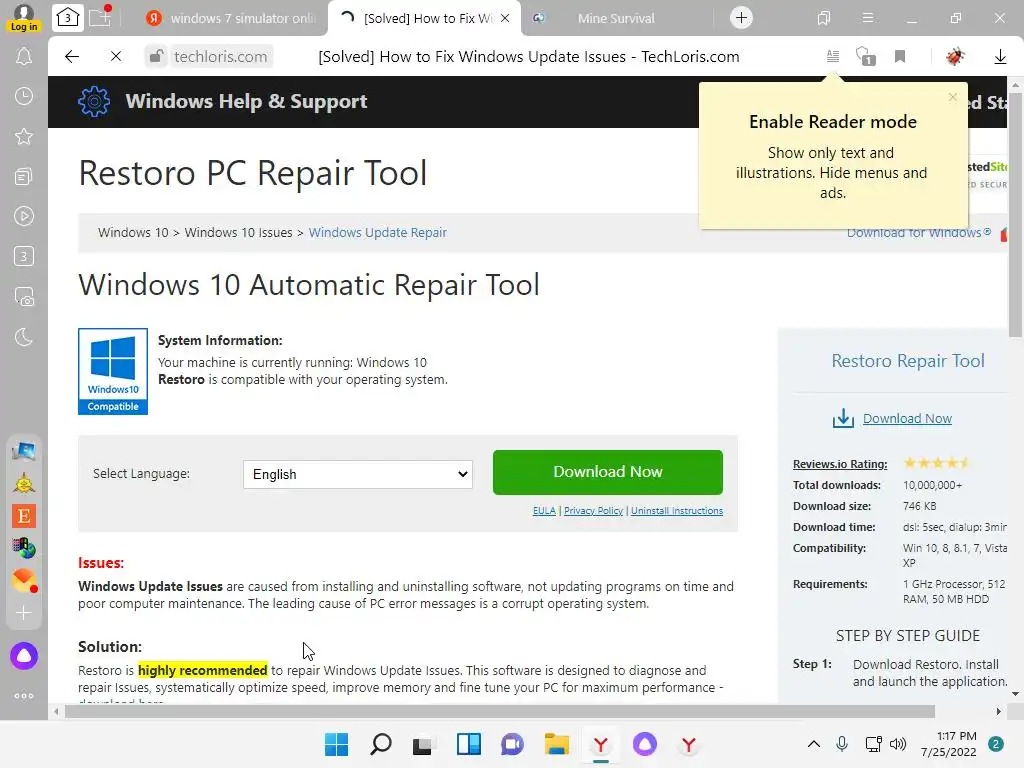The image size is (1024, 768).
Task: Click the site lock security icon
Action: coord(155,57)
